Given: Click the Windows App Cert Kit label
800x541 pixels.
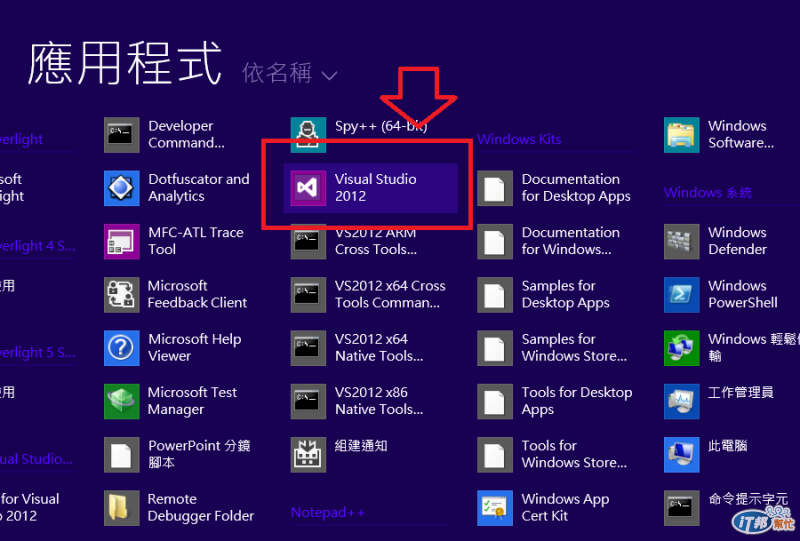Looking at the screenshot, I should tap(565, 507).
